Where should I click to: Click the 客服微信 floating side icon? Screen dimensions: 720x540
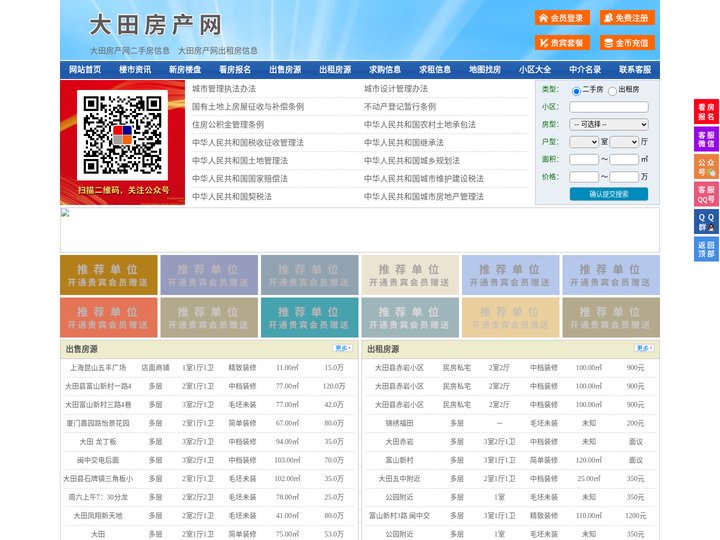(706, 139)
